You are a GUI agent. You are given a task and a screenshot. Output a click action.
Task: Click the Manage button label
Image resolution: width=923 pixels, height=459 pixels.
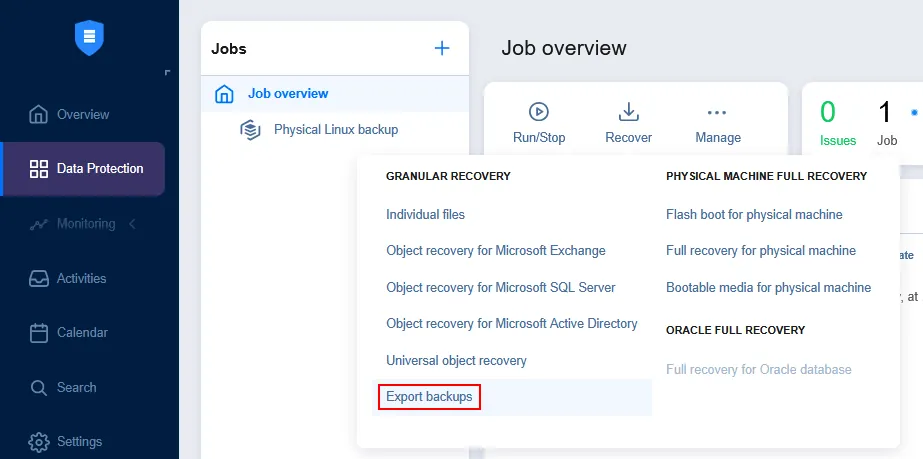point(718,138)
